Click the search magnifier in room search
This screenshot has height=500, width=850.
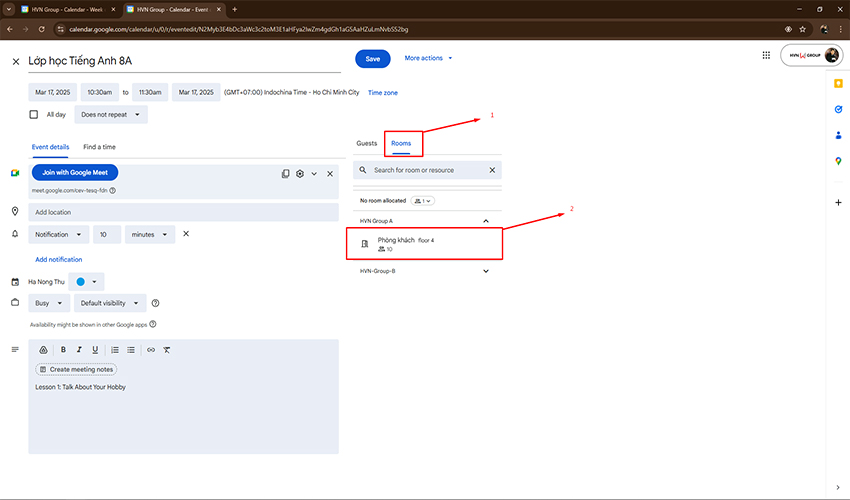point(363,170)
